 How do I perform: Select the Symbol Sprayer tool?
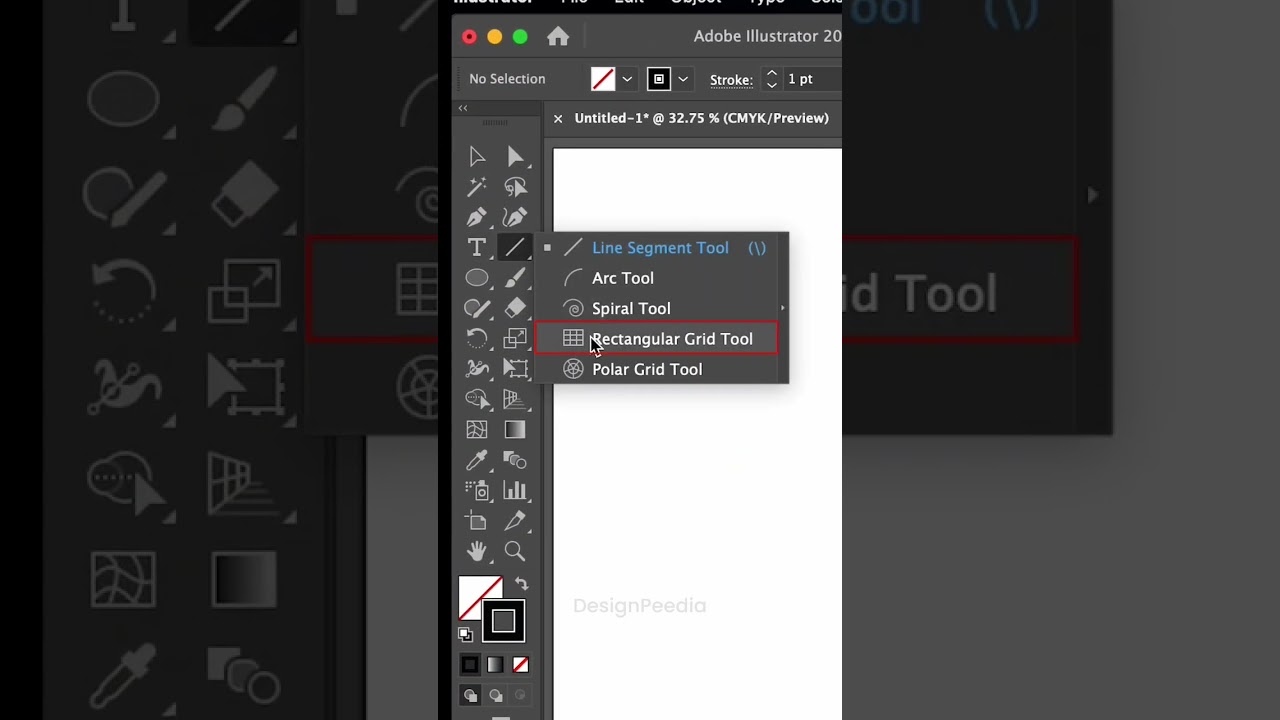[477, 490]
